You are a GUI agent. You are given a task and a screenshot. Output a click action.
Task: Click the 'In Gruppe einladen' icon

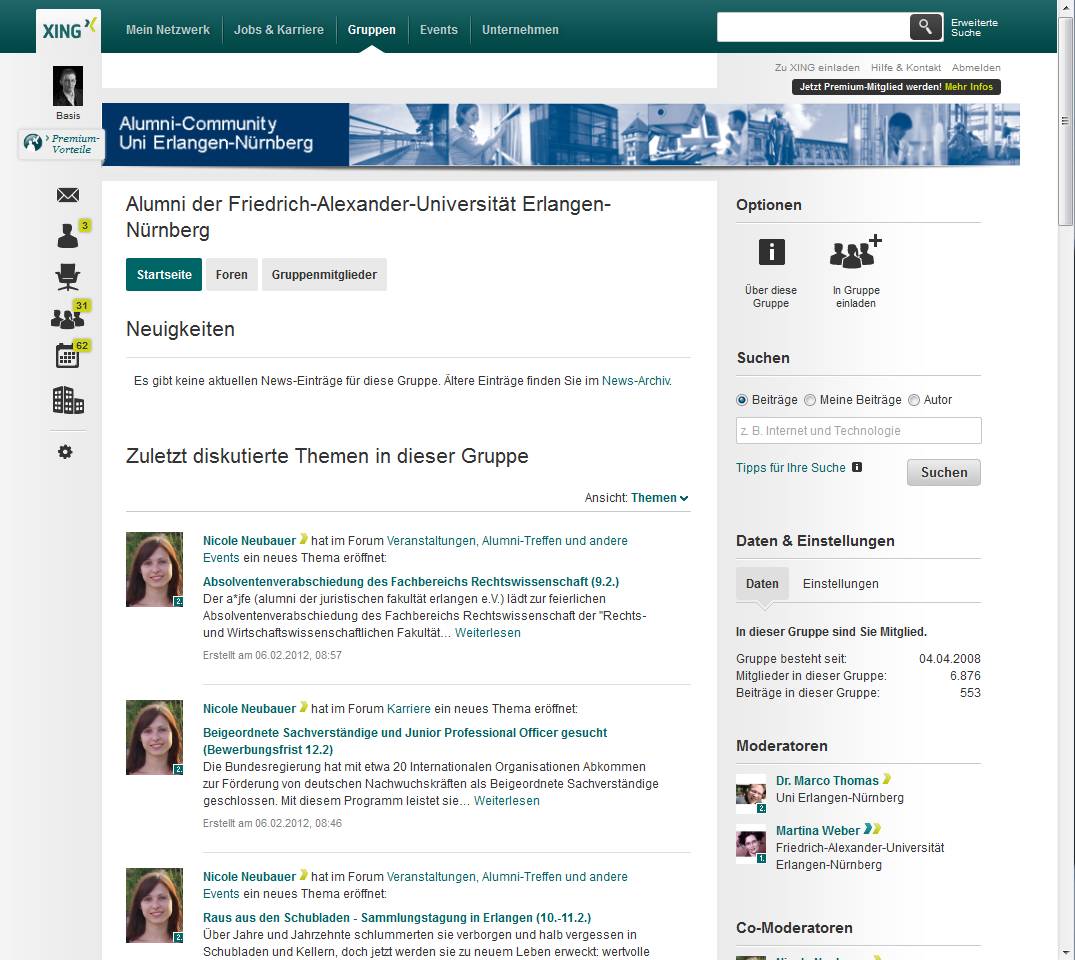click(856, 252)
